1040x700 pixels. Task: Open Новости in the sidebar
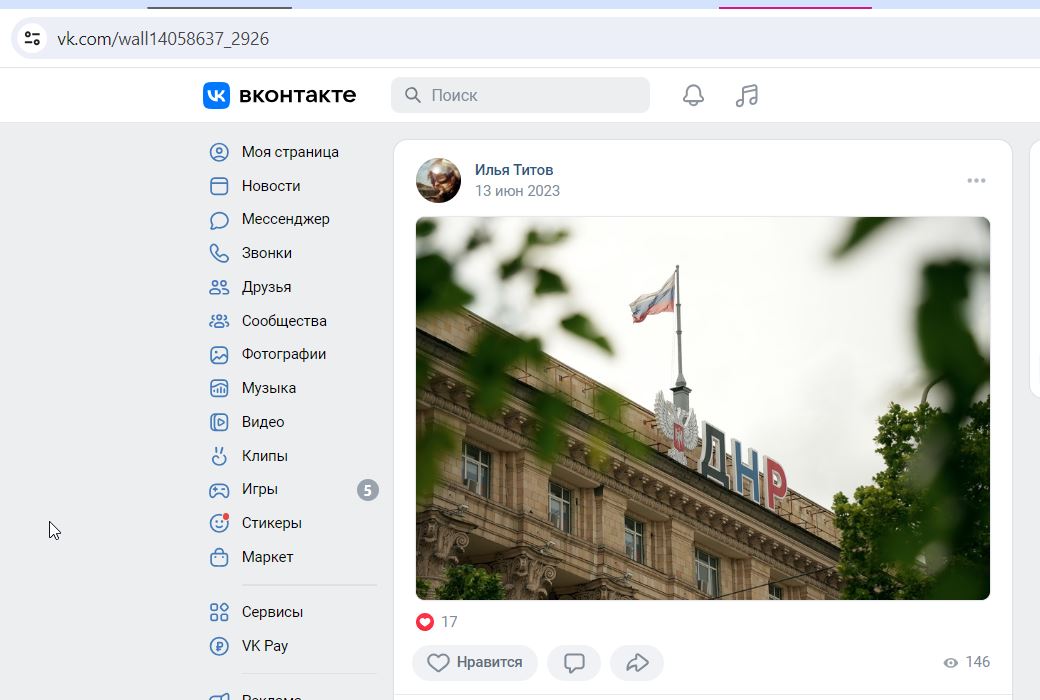click(271, 186)
